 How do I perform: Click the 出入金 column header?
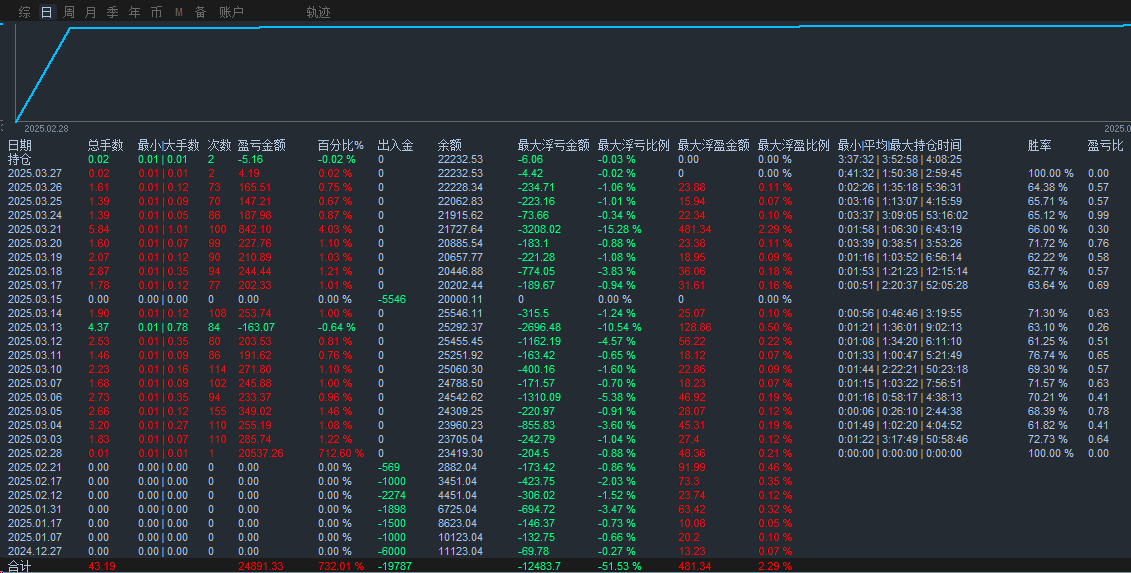pyautogui.click(x=395, y=145)
